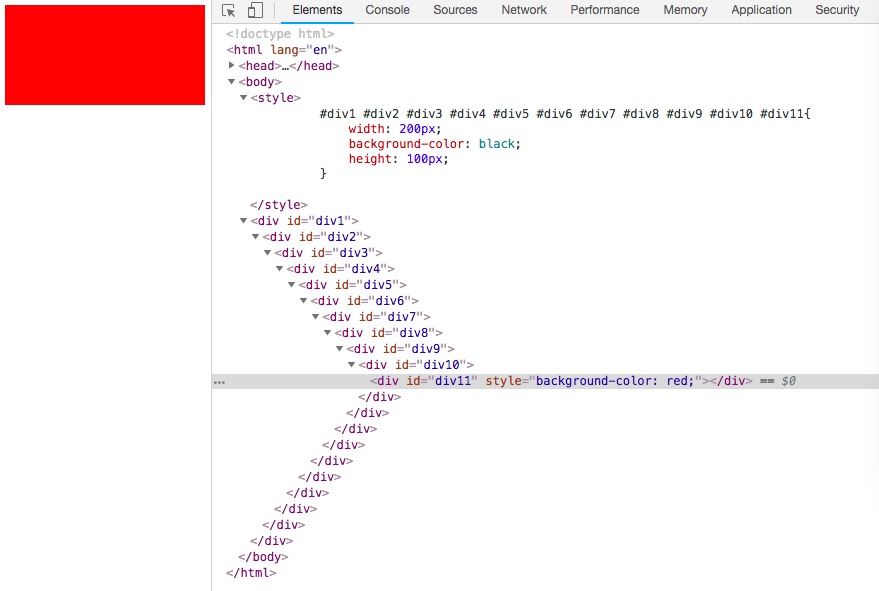Select the opening style tag
Screen dimensions: 879x591
[276, 98]
